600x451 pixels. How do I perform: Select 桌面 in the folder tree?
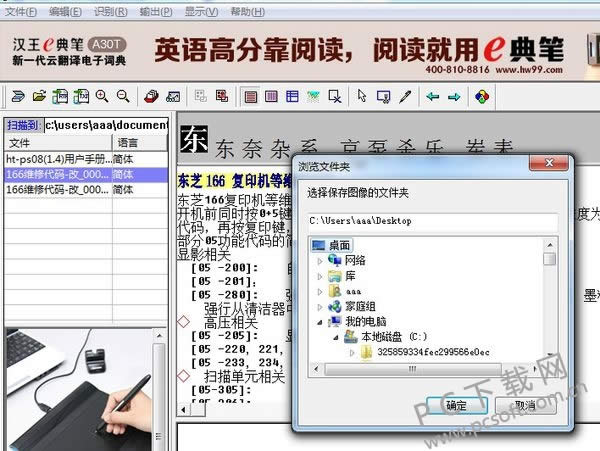[332, 245]
